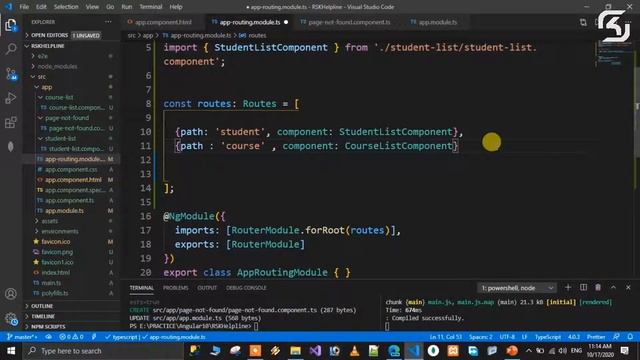Image resolution: width=640 pixels, height=360 pixels.
Task: Switch to the app.module.ts tab
Action: coord(434,22)
